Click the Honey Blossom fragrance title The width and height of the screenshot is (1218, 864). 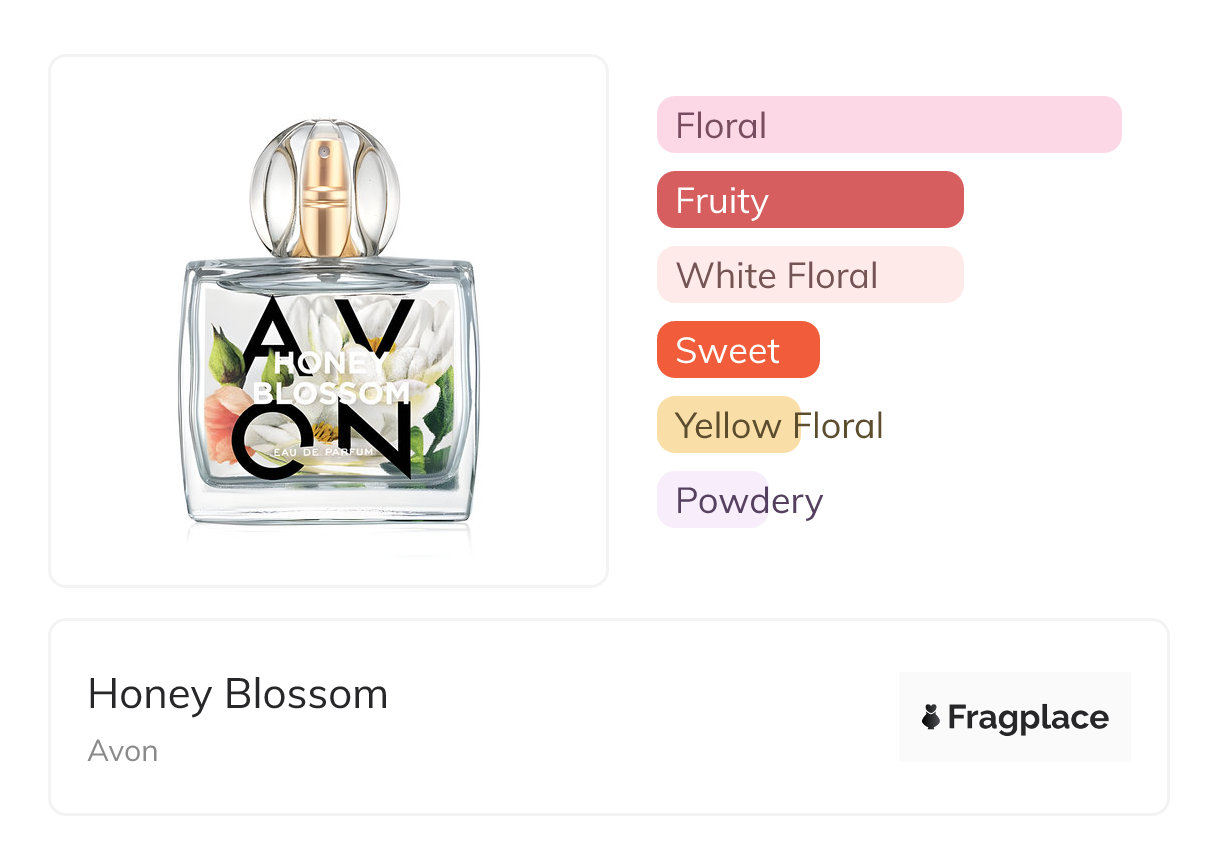pyautogui.click(x=237, y=694)
